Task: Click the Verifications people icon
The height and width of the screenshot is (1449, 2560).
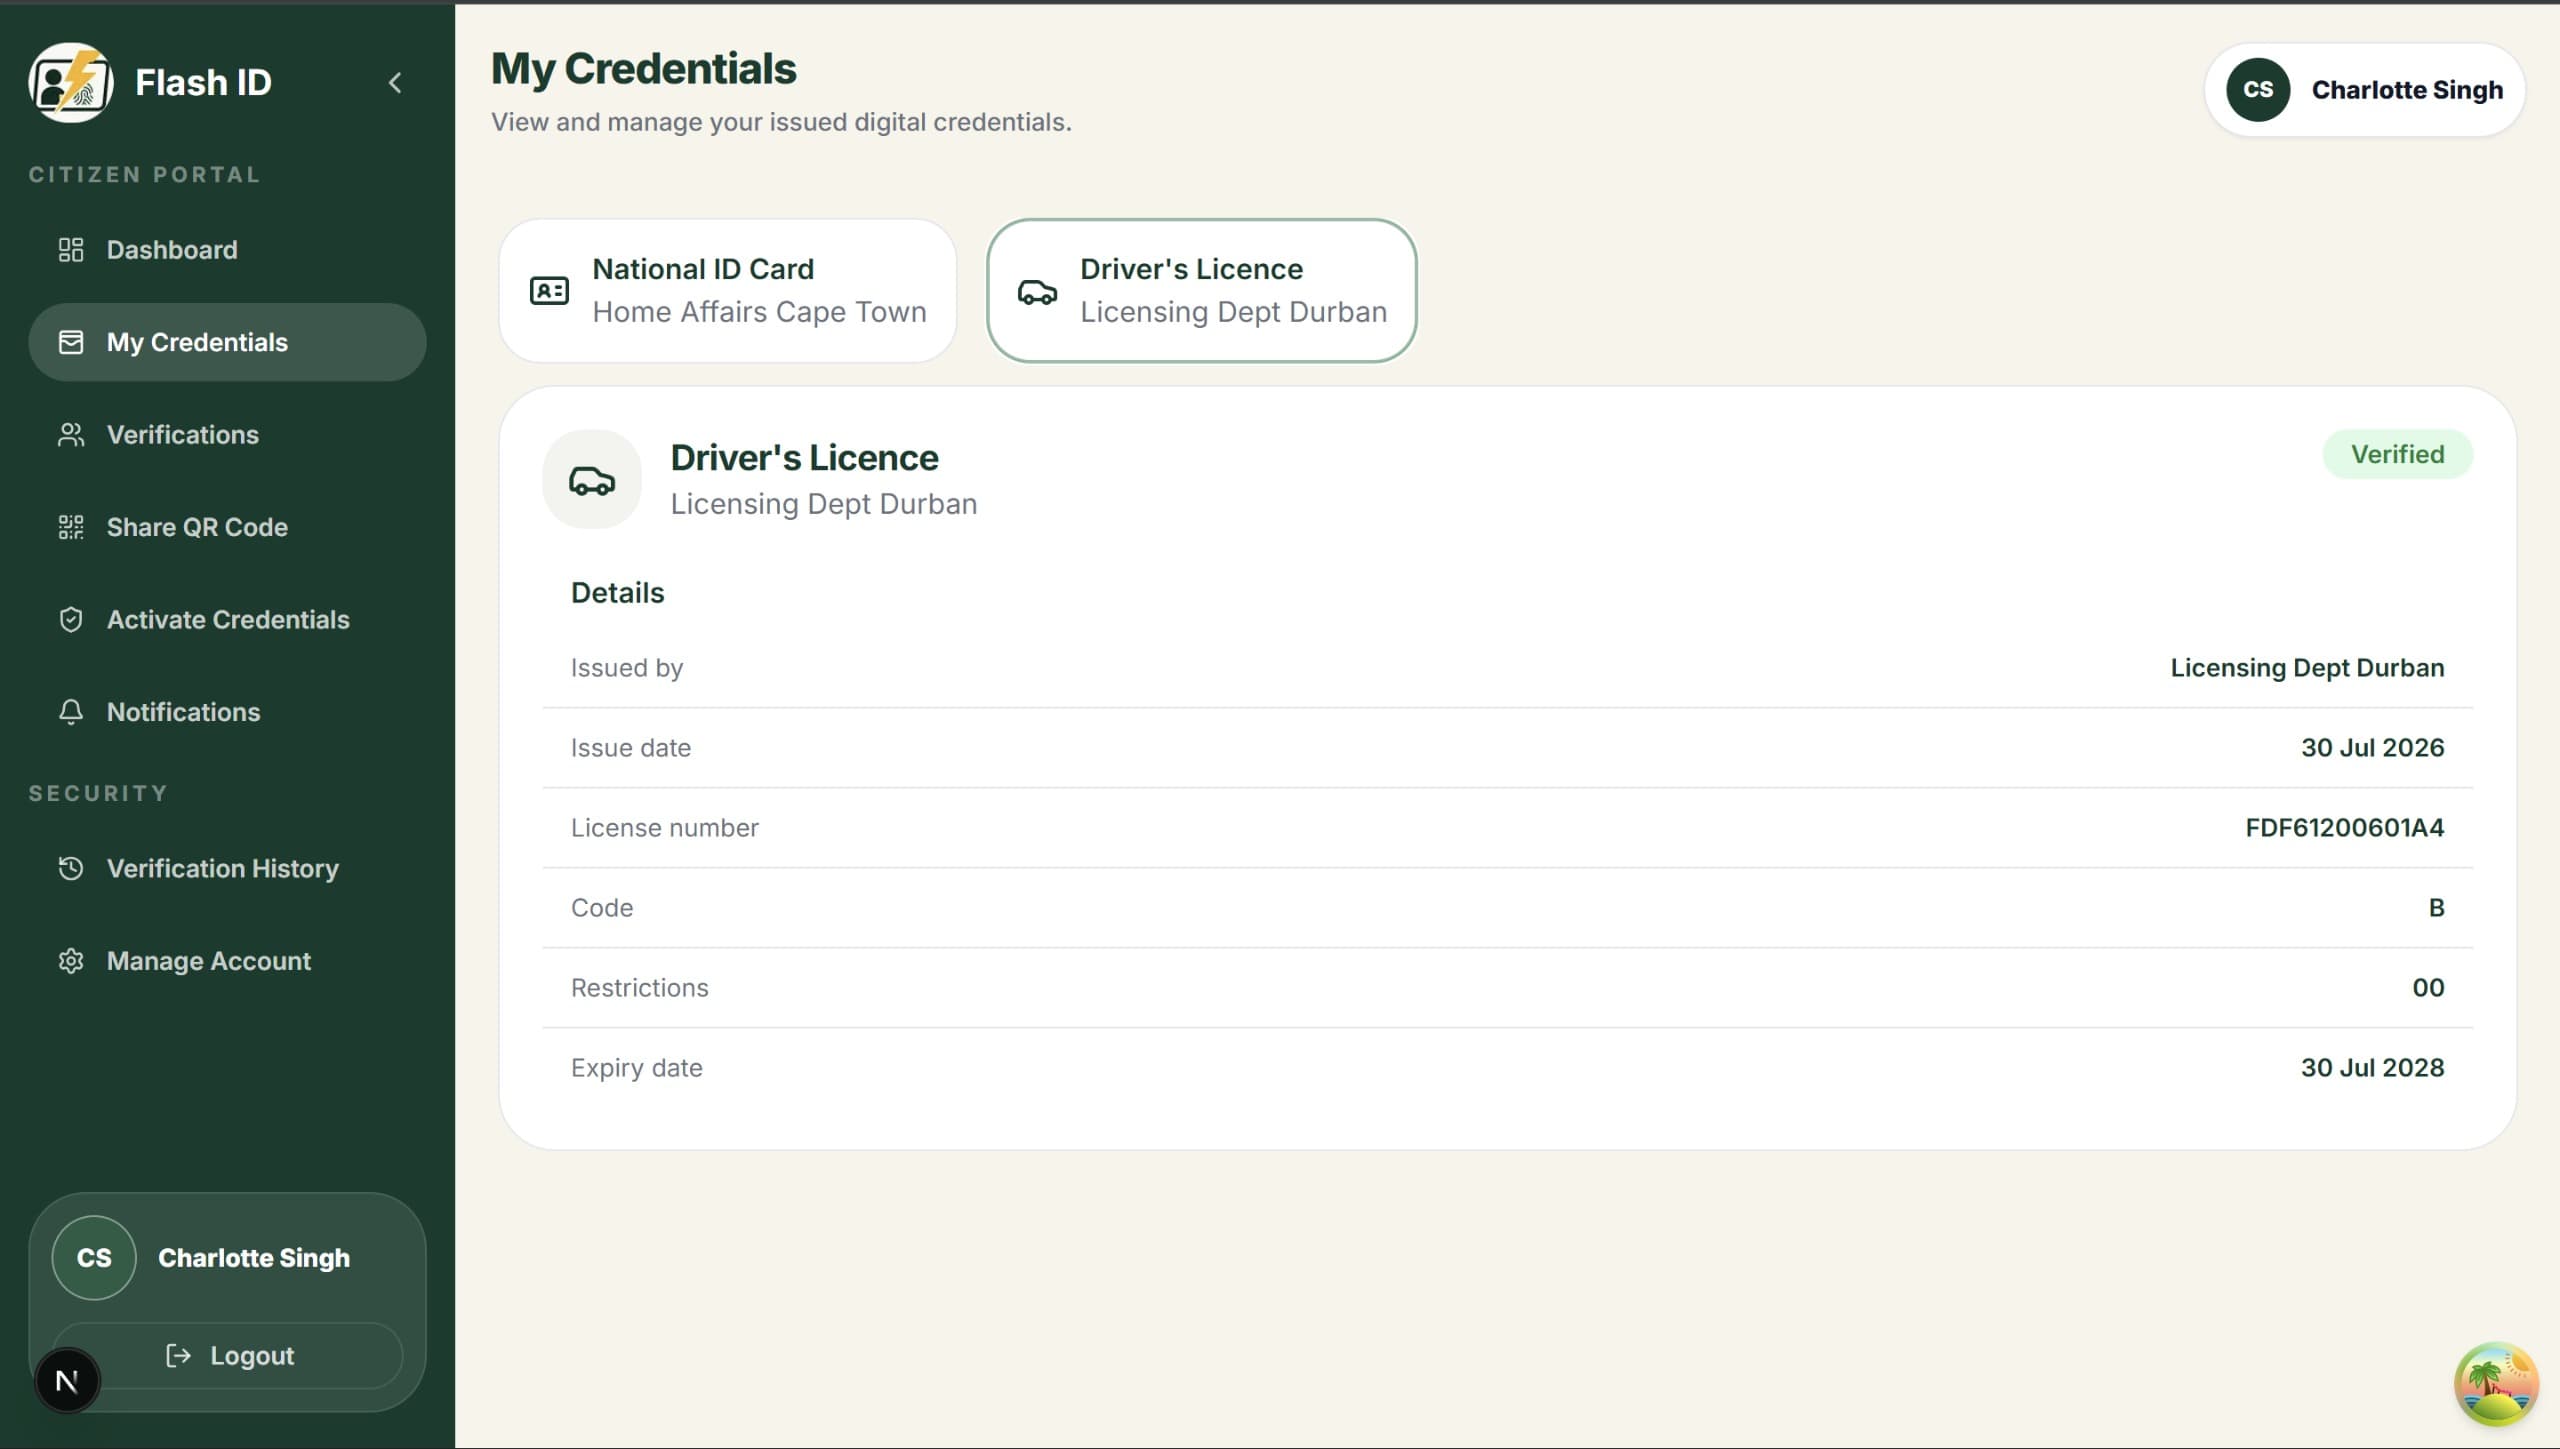Action: (x=71, y=435)
